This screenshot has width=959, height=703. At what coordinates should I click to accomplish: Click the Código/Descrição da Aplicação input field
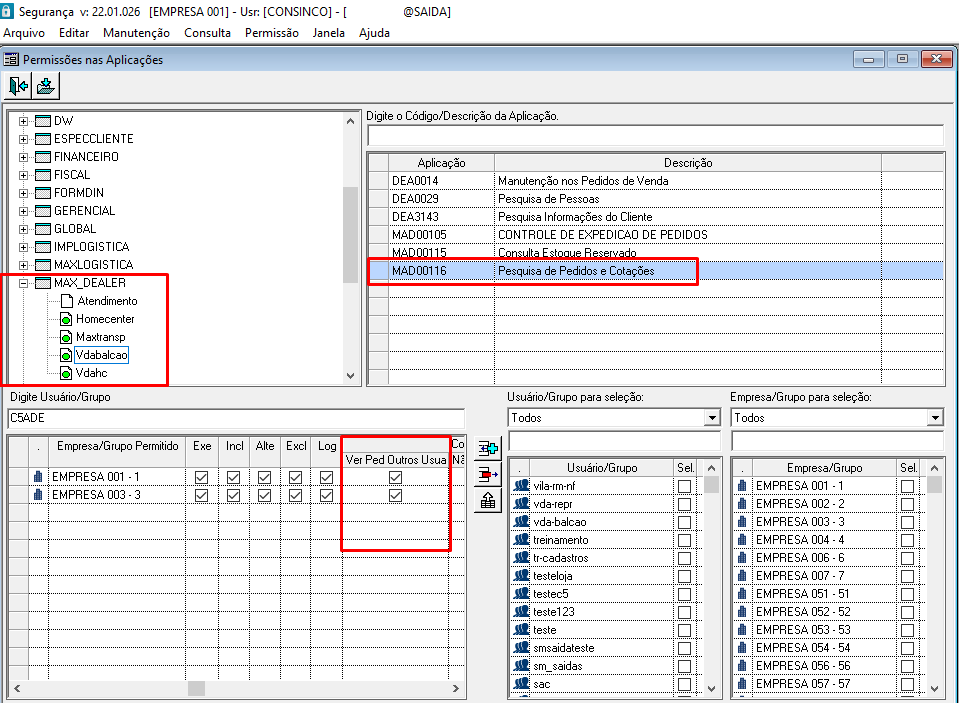[656, 136]
